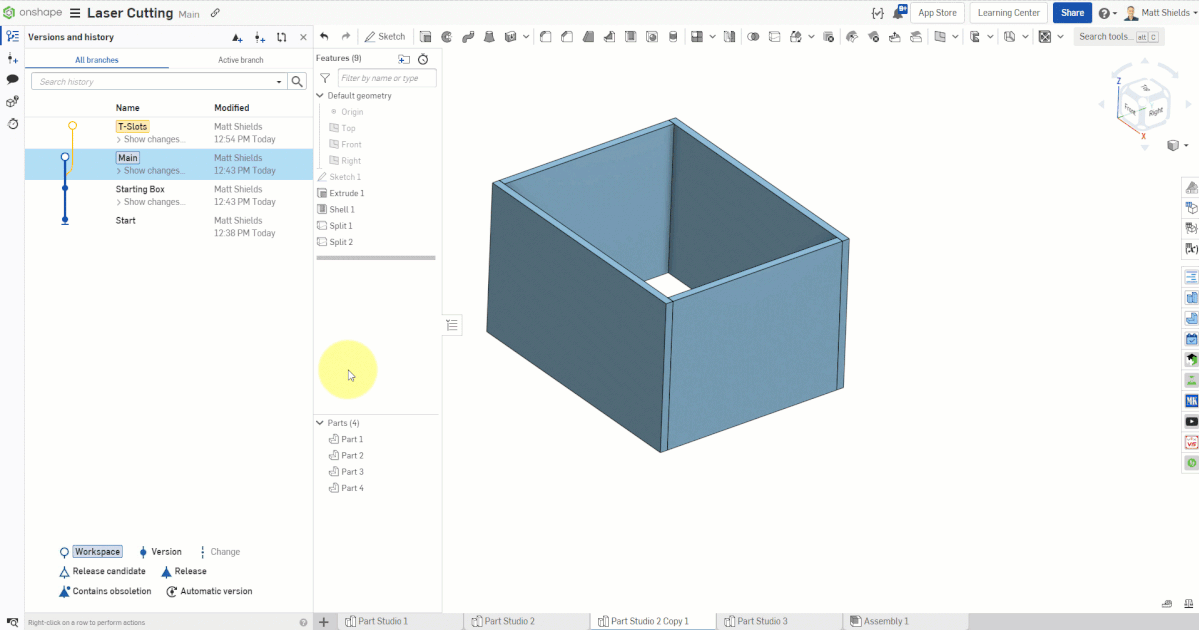
Task: Click the Sketch tool button
Action: point(384,37)
